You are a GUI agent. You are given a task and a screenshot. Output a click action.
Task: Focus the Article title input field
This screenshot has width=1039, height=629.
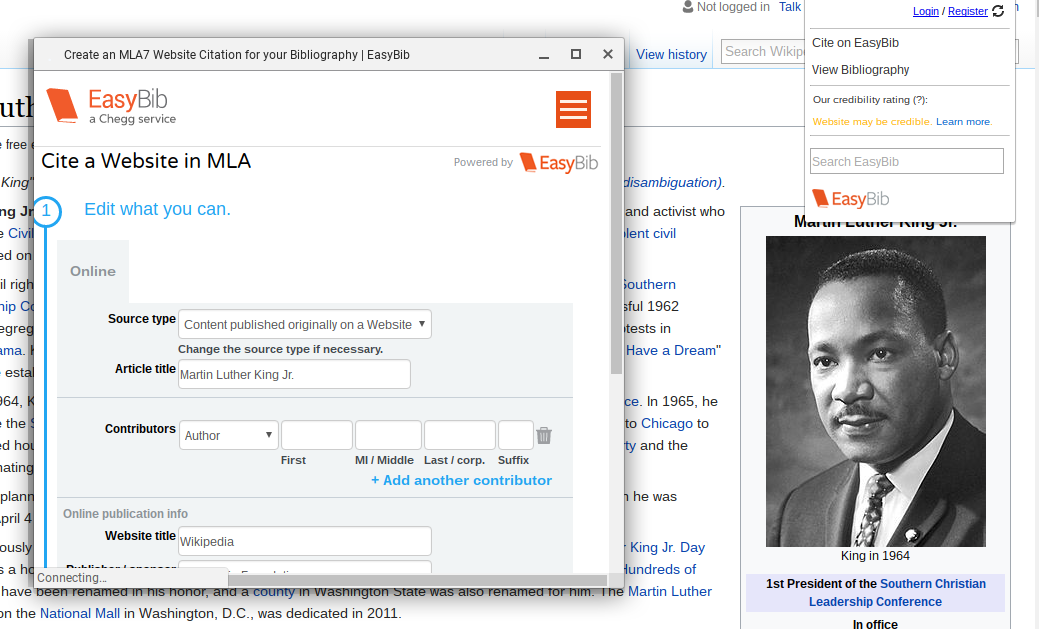pos(294,374)
